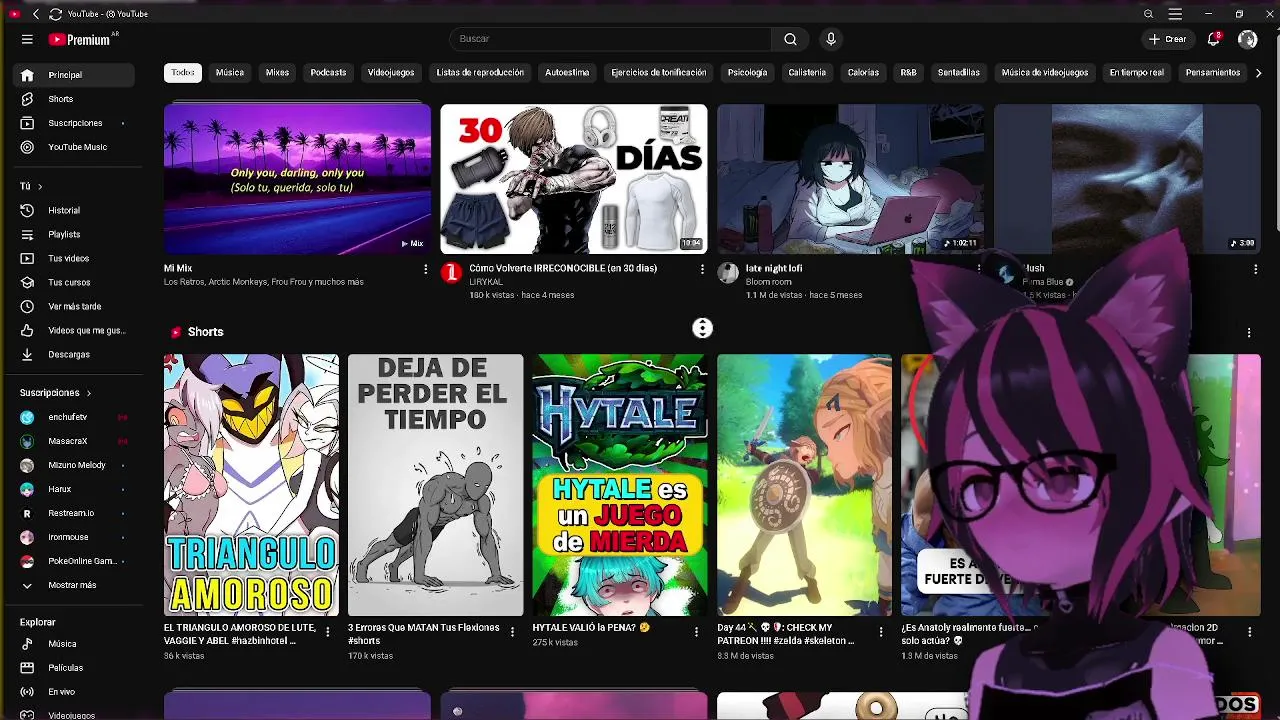Play late night lofi thumbnail
The image size is (1280, 720).
(850, 179)
